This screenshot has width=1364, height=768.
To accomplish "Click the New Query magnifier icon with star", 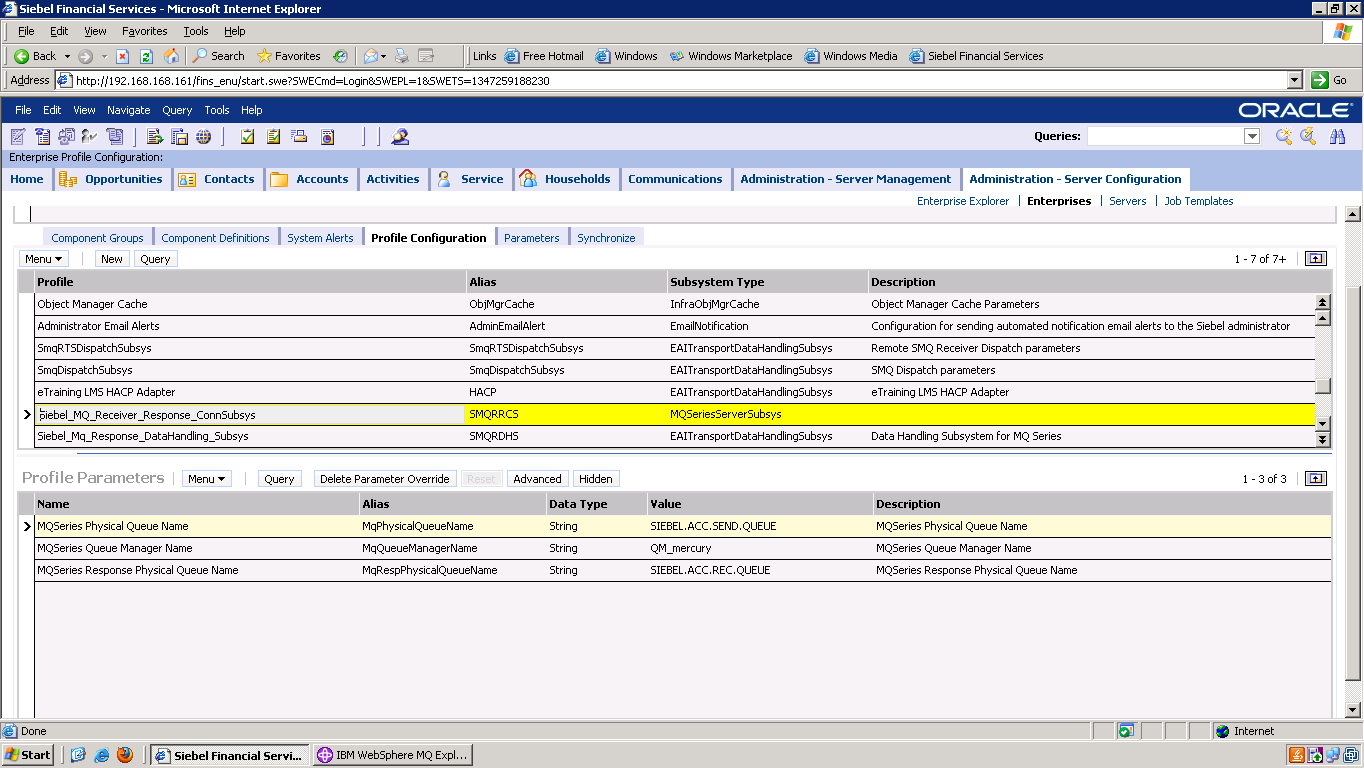I will (x=1284, y=137).
